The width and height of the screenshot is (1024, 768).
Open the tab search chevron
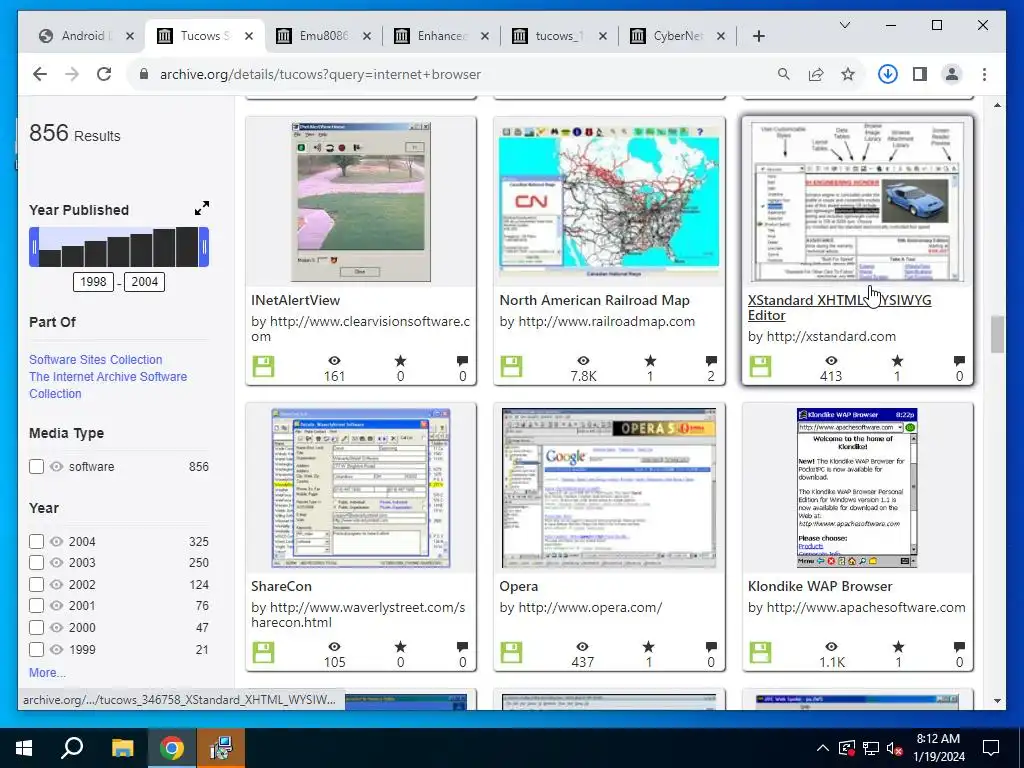(844, 25)
